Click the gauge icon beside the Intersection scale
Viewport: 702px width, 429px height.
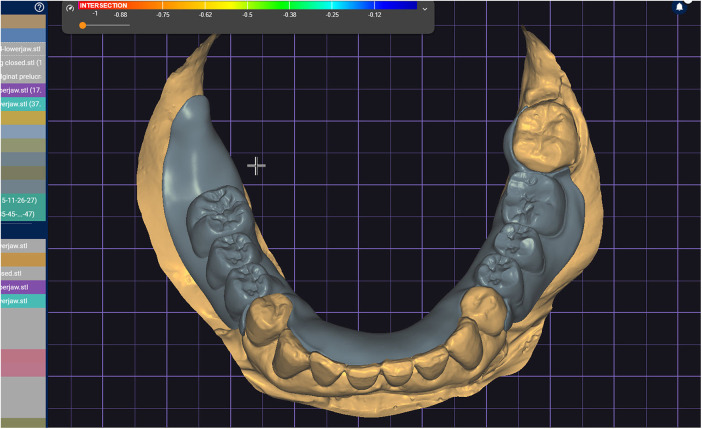coord(70,8)
